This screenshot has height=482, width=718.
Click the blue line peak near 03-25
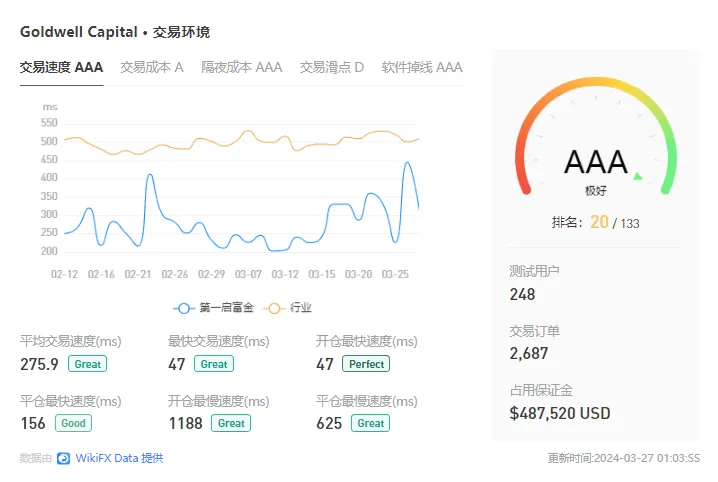(407, 162)
